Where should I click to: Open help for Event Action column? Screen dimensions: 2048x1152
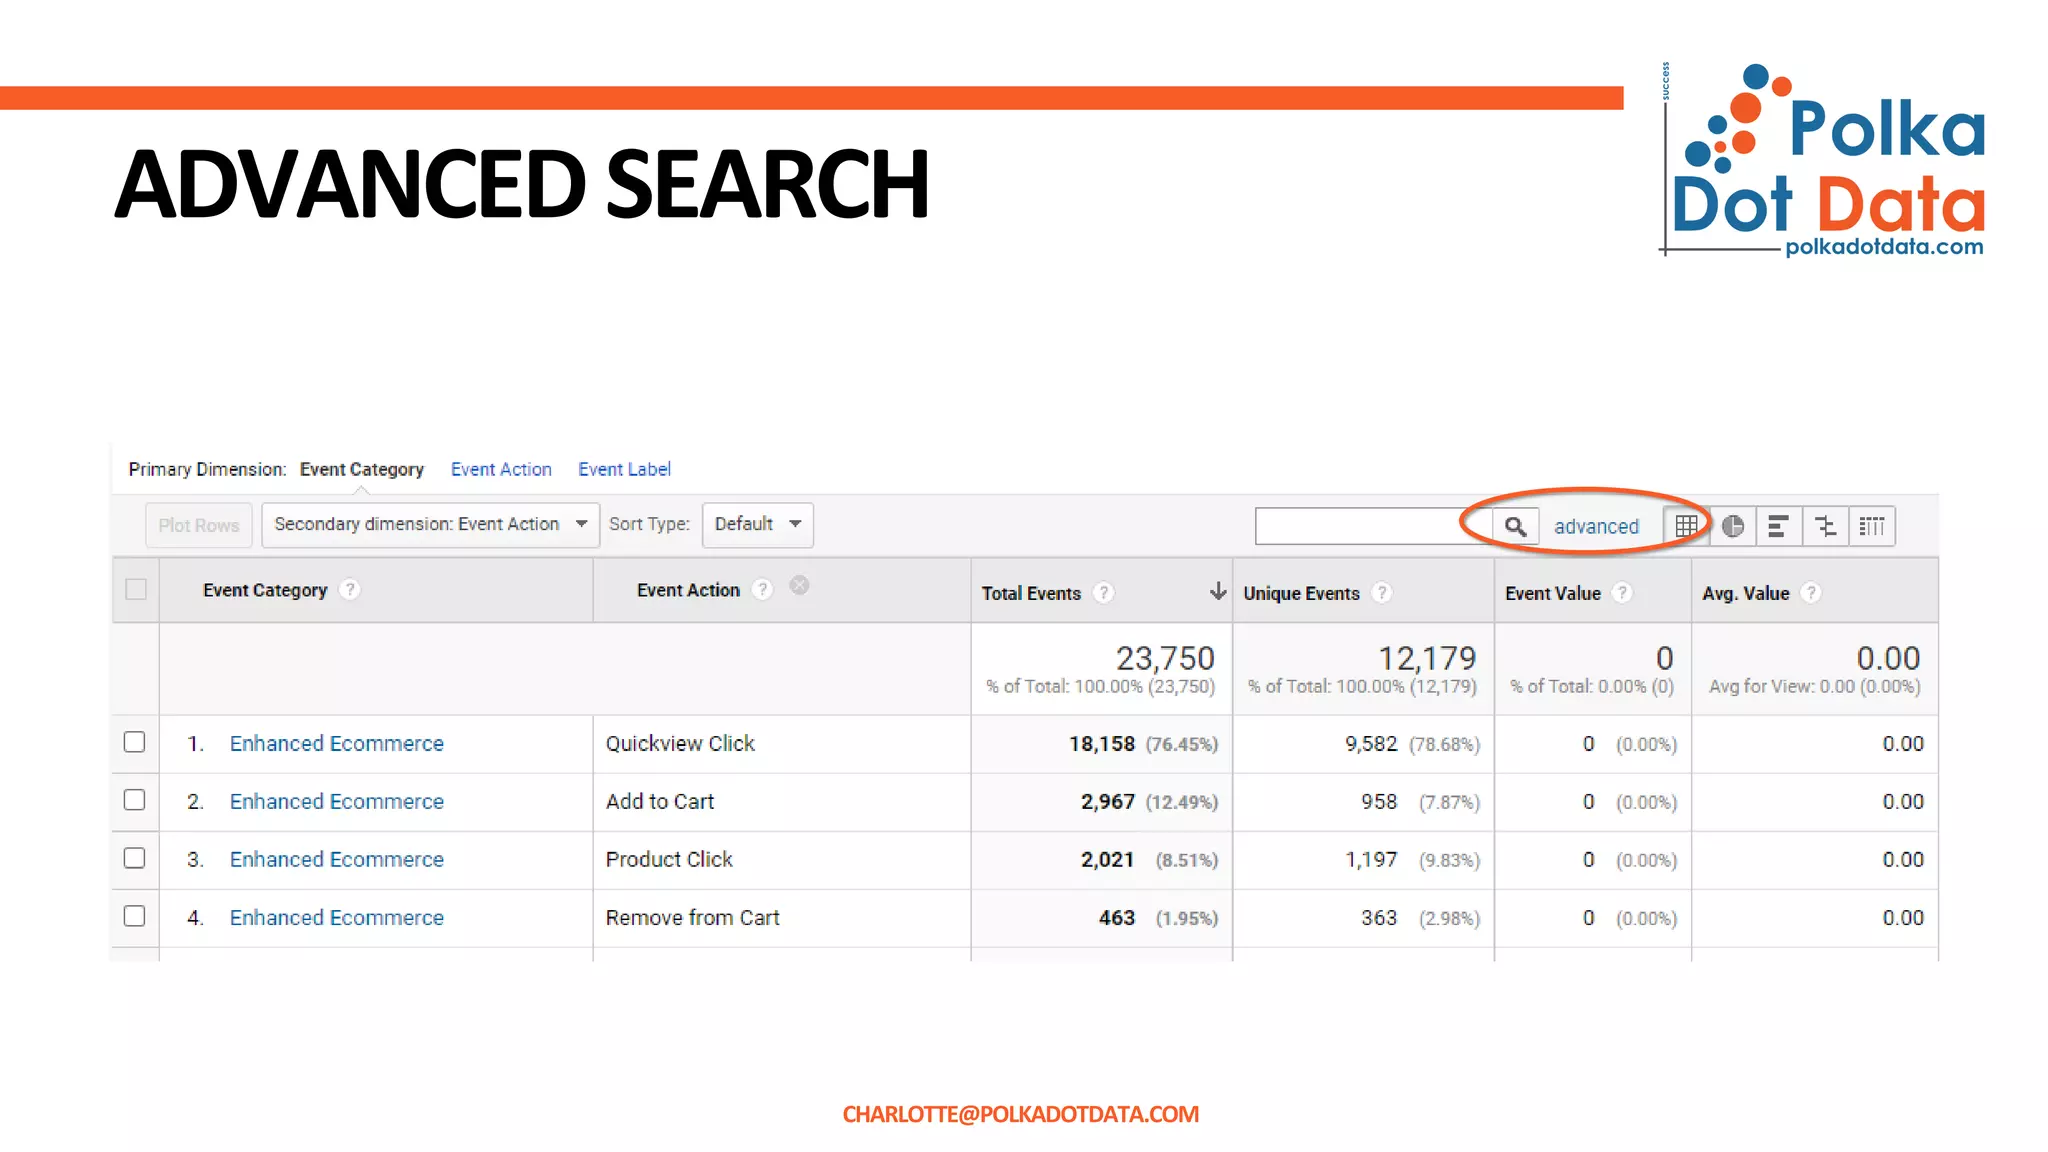tap(762, 590)
